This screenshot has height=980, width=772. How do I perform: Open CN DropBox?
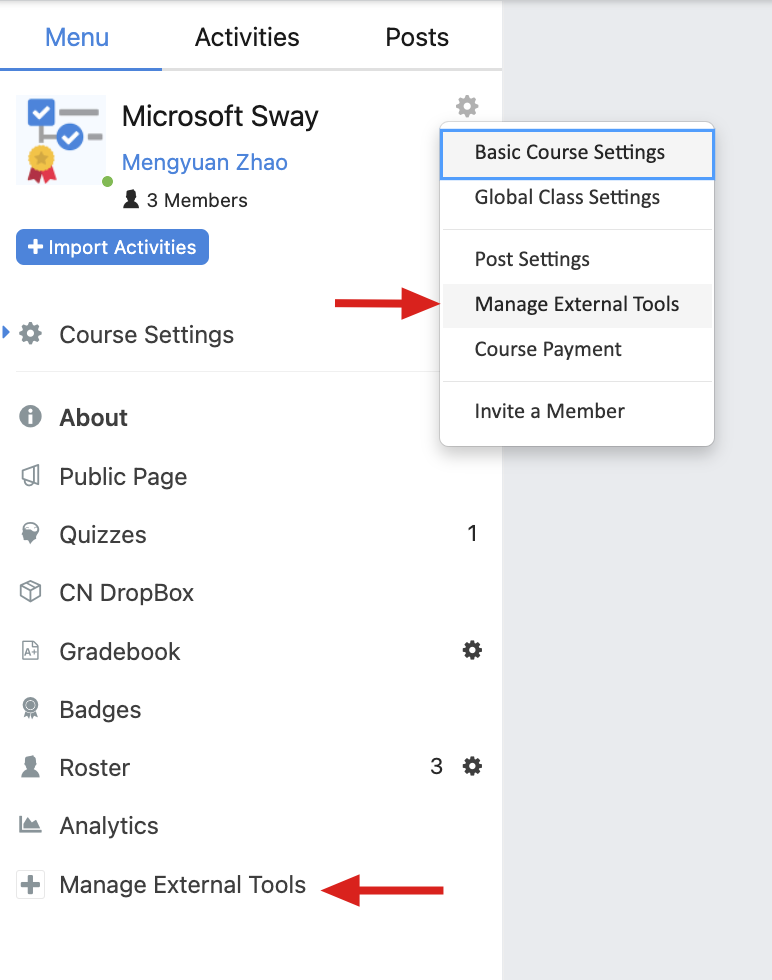[x=126, y=593]
